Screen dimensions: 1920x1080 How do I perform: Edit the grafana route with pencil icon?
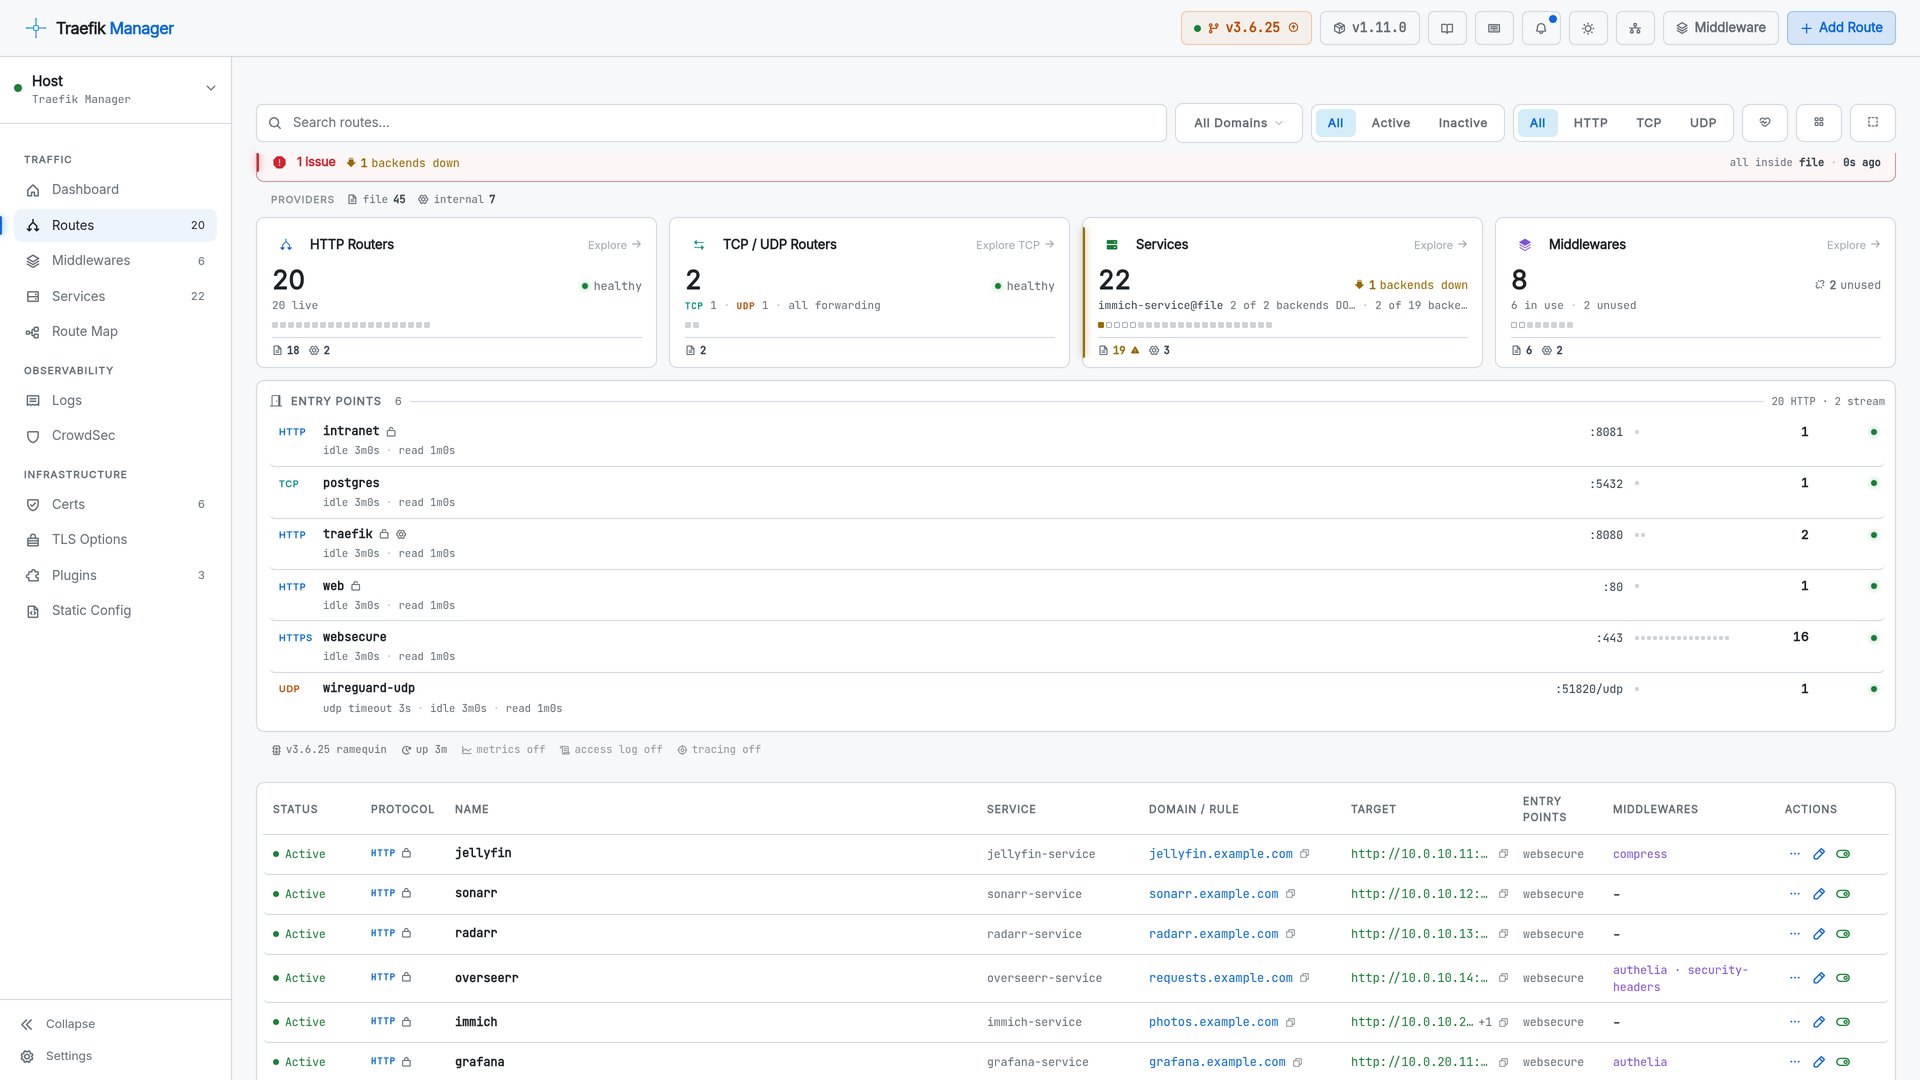[1819, 1062]
